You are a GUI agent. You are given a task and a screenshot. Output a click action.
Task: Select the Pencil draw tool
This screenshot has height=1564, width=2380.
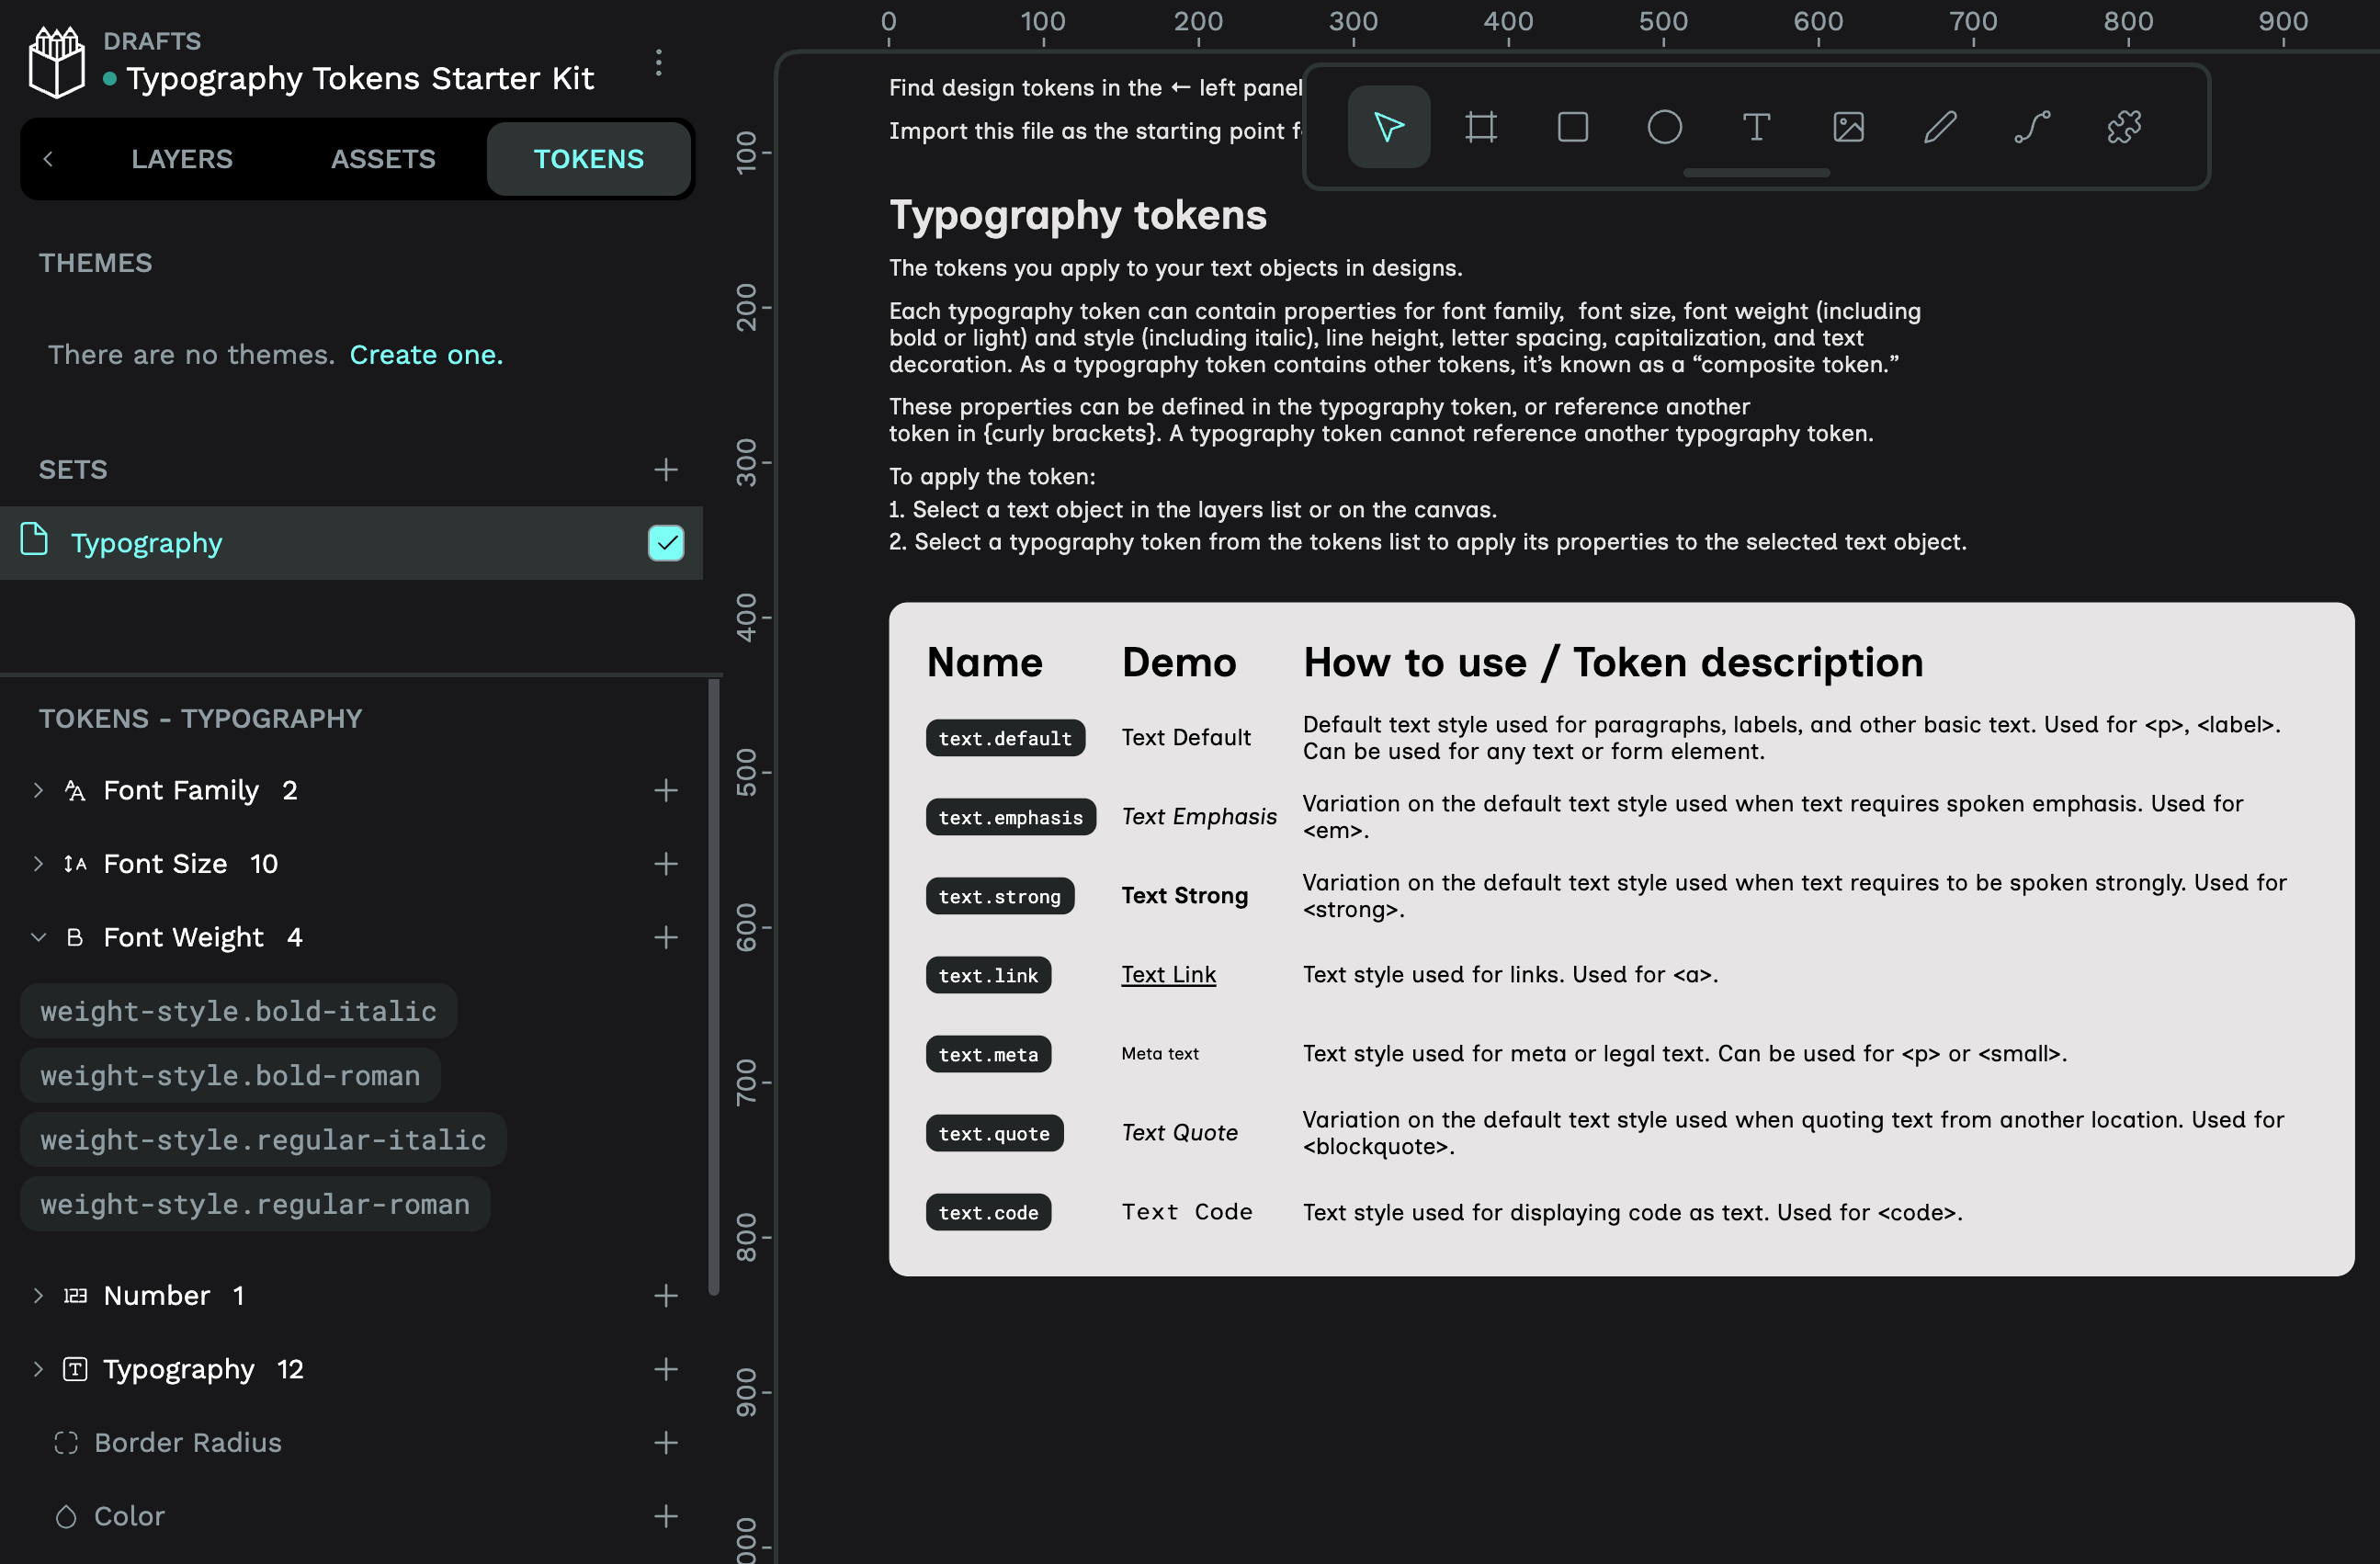[x=1940, y=127]
